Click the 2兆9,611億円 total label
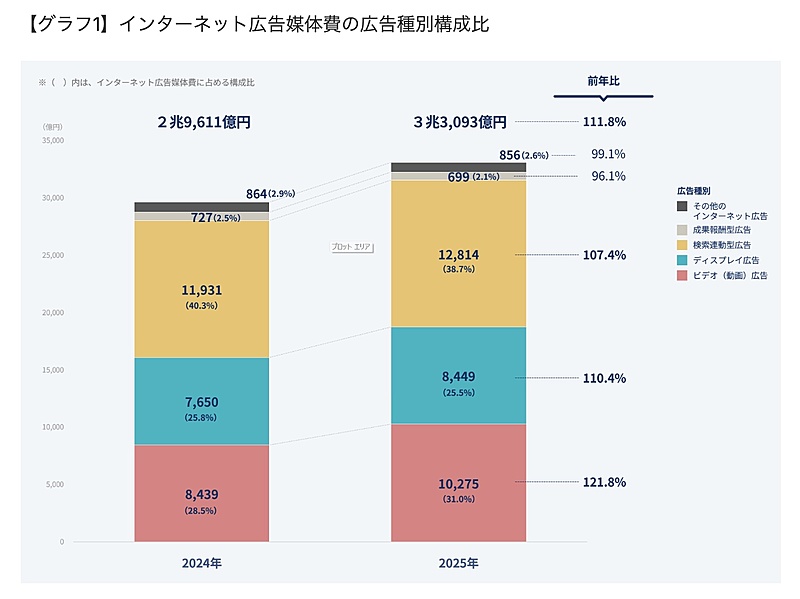The image size is (800, 599). 202,122
